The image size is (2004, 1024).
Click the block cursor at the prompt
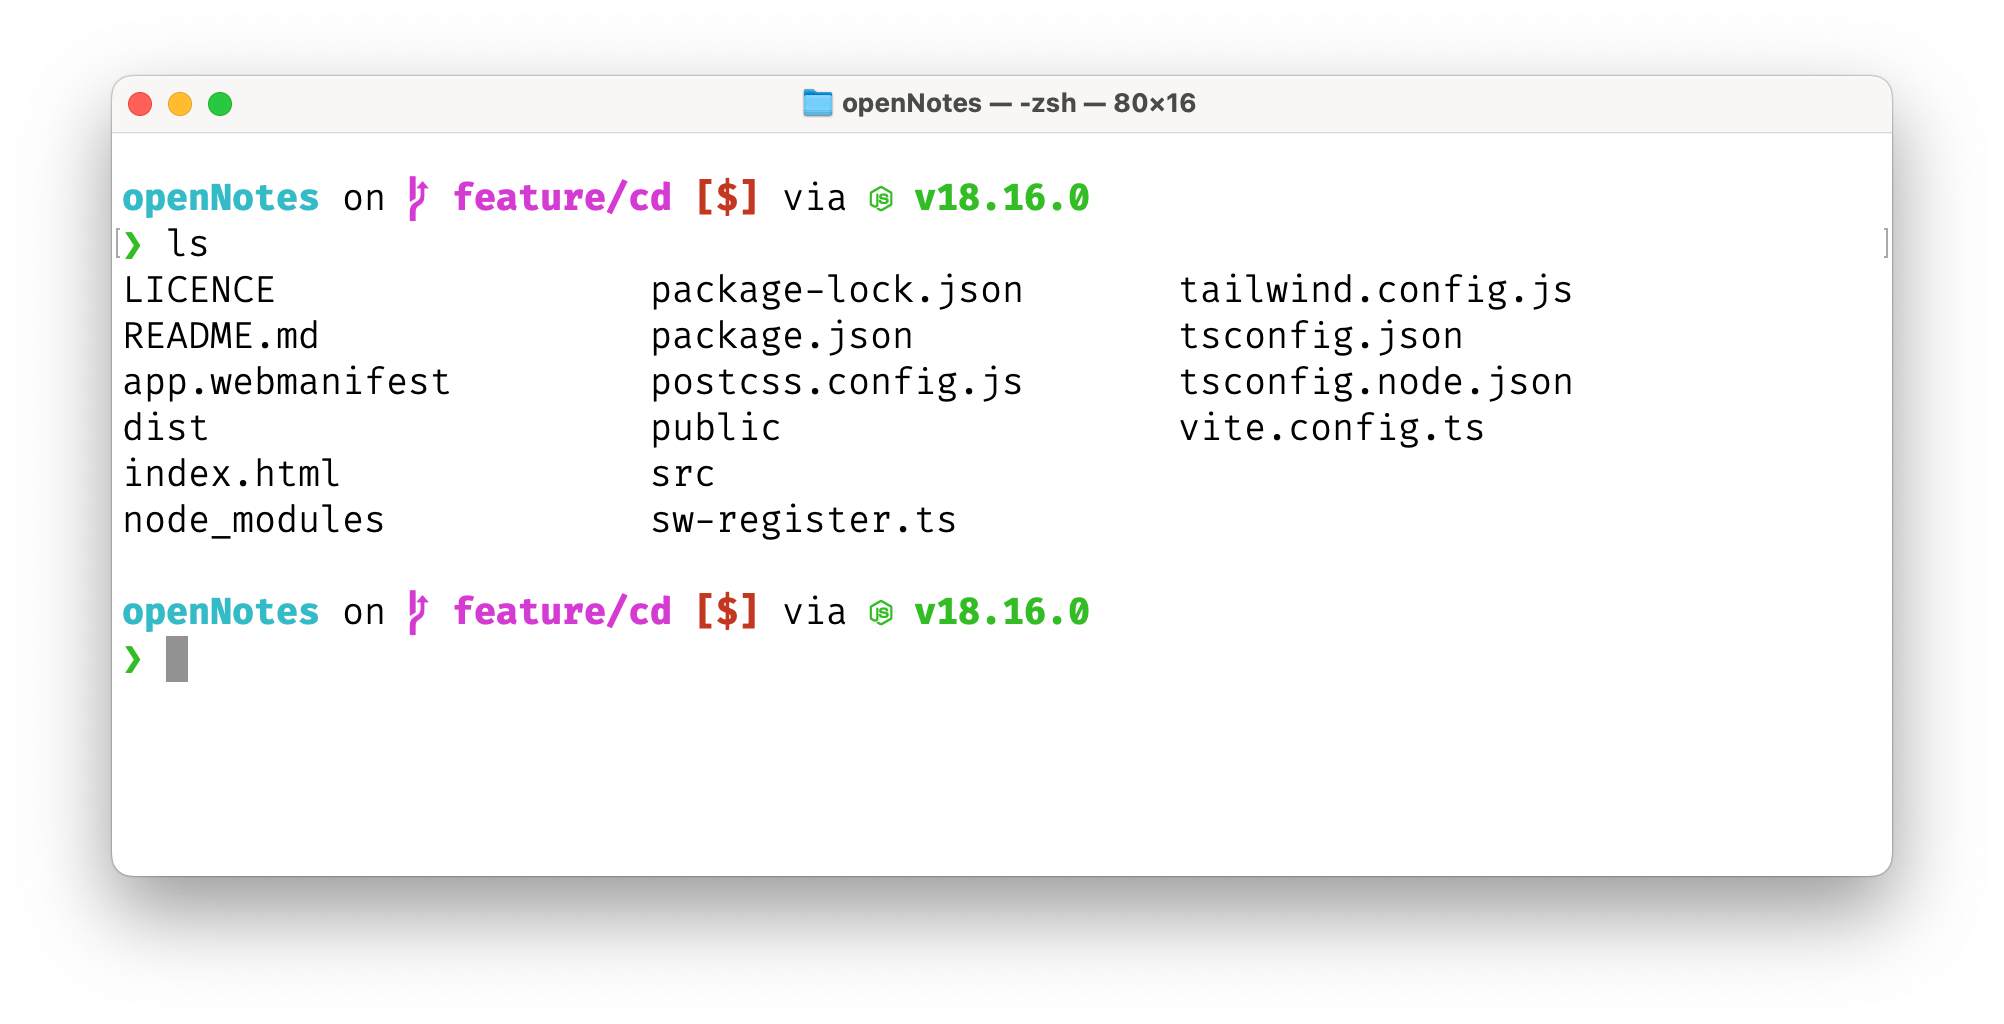[x=175, y=658]
